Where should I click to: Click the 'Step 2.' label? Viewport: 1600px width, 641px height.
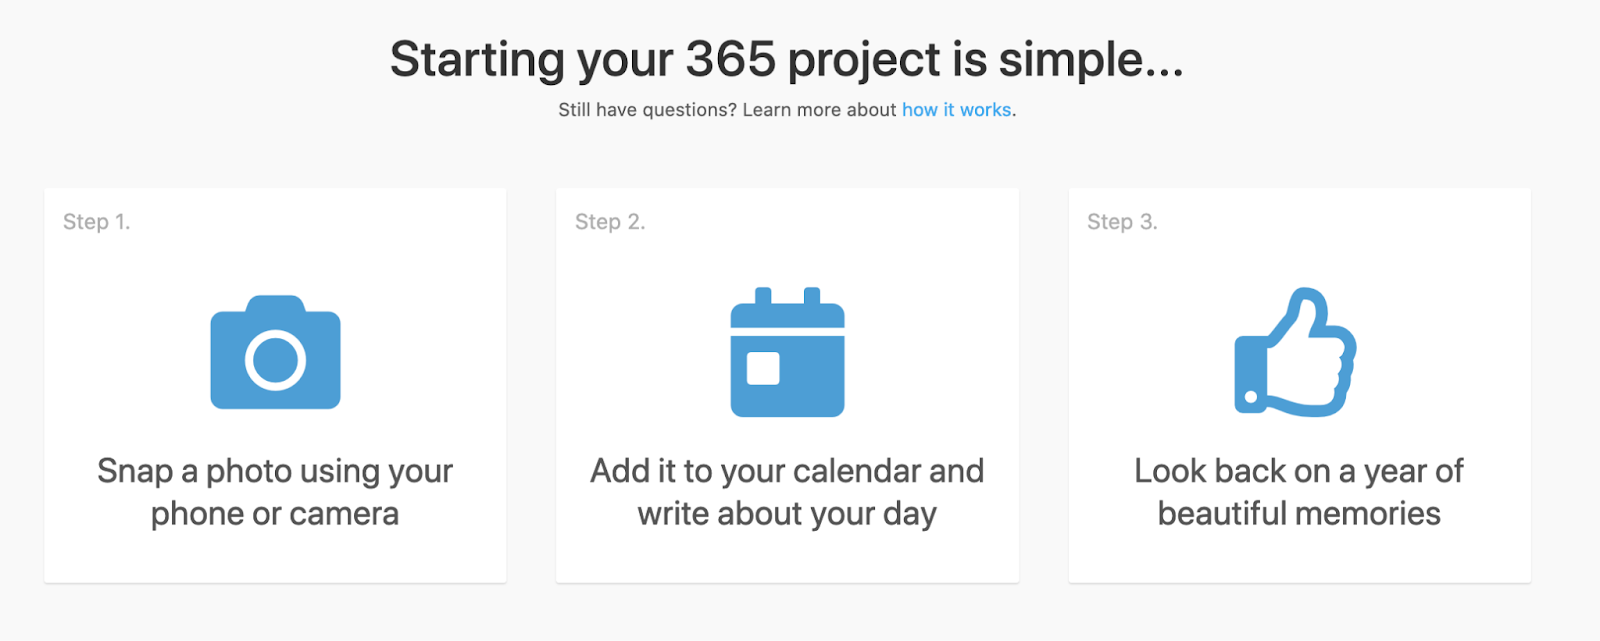610,222
